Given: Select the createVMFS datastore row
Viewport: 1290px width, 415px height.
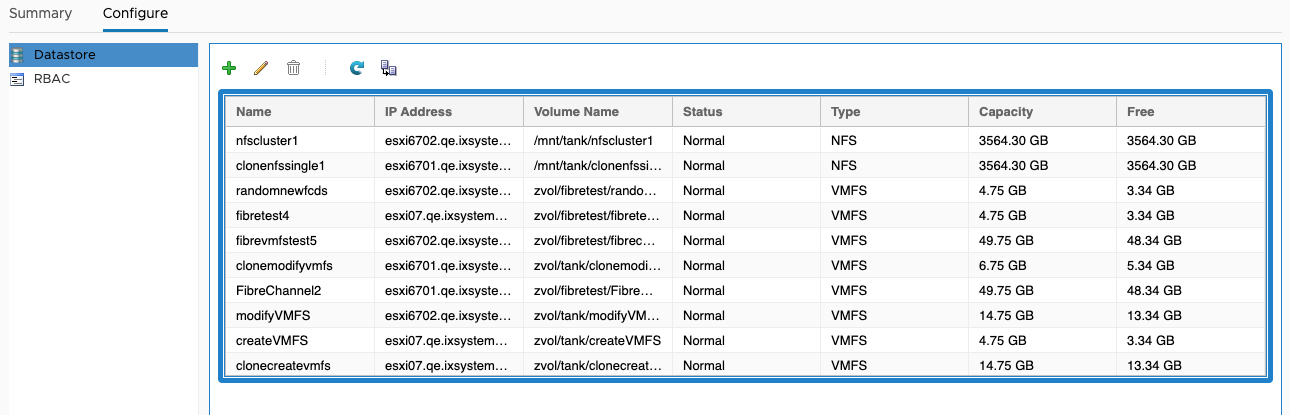Looking at the screenshot, I should (x=264, y=341).
